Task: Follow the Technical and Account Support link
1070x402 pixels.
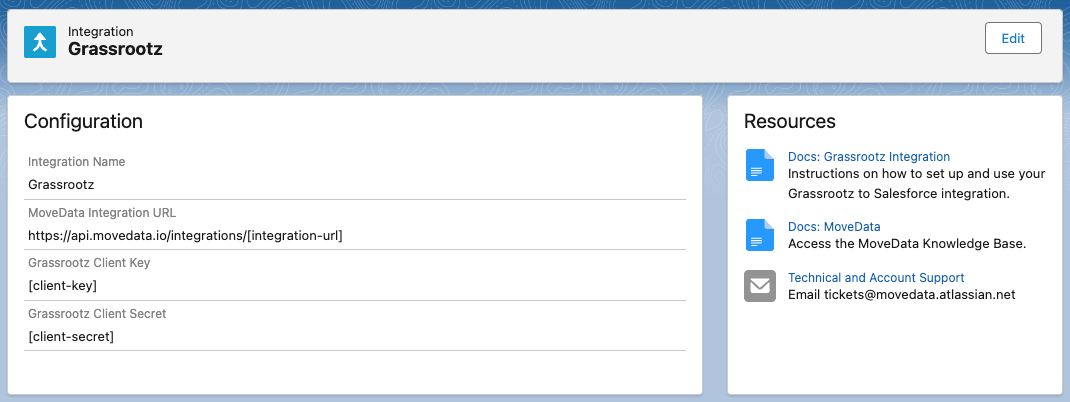Action: pyautogui.click(x=876, y=277)
